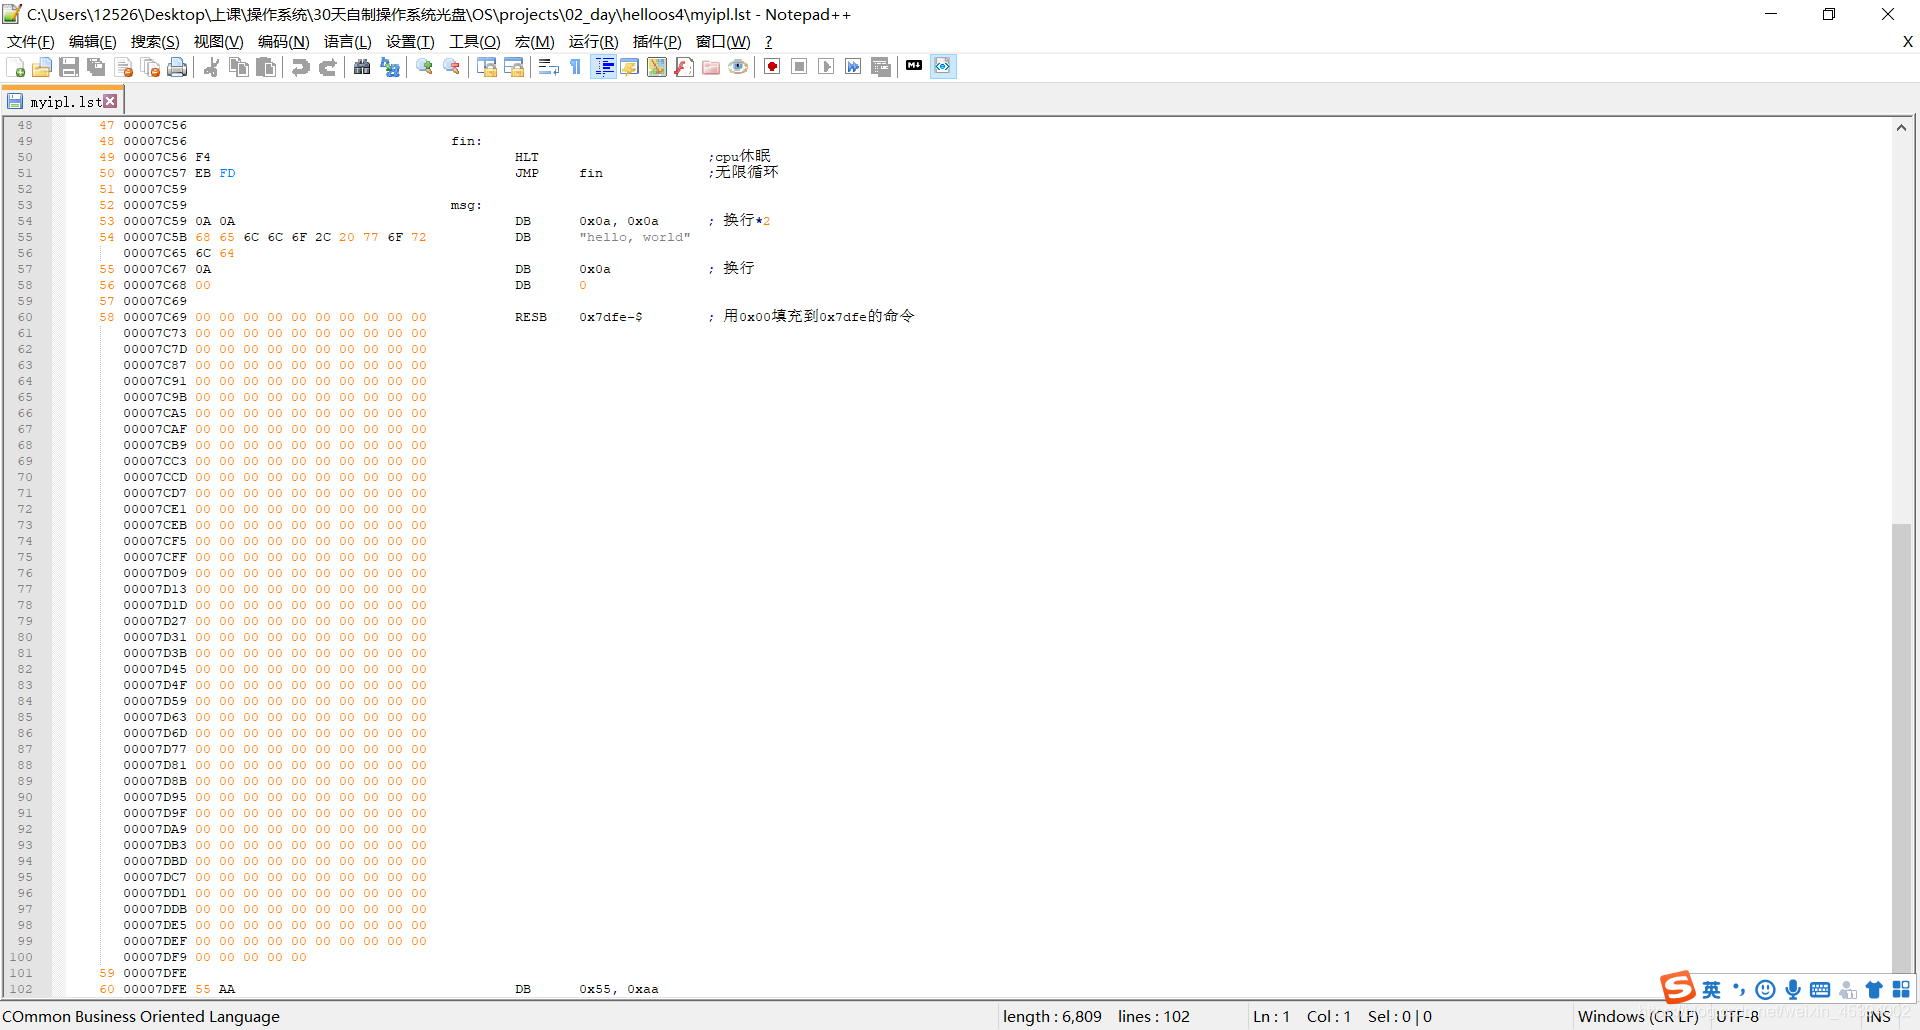Open the 编辑(E) menu
This screenshot has width=1920, height=1030.
coord(93,42)
